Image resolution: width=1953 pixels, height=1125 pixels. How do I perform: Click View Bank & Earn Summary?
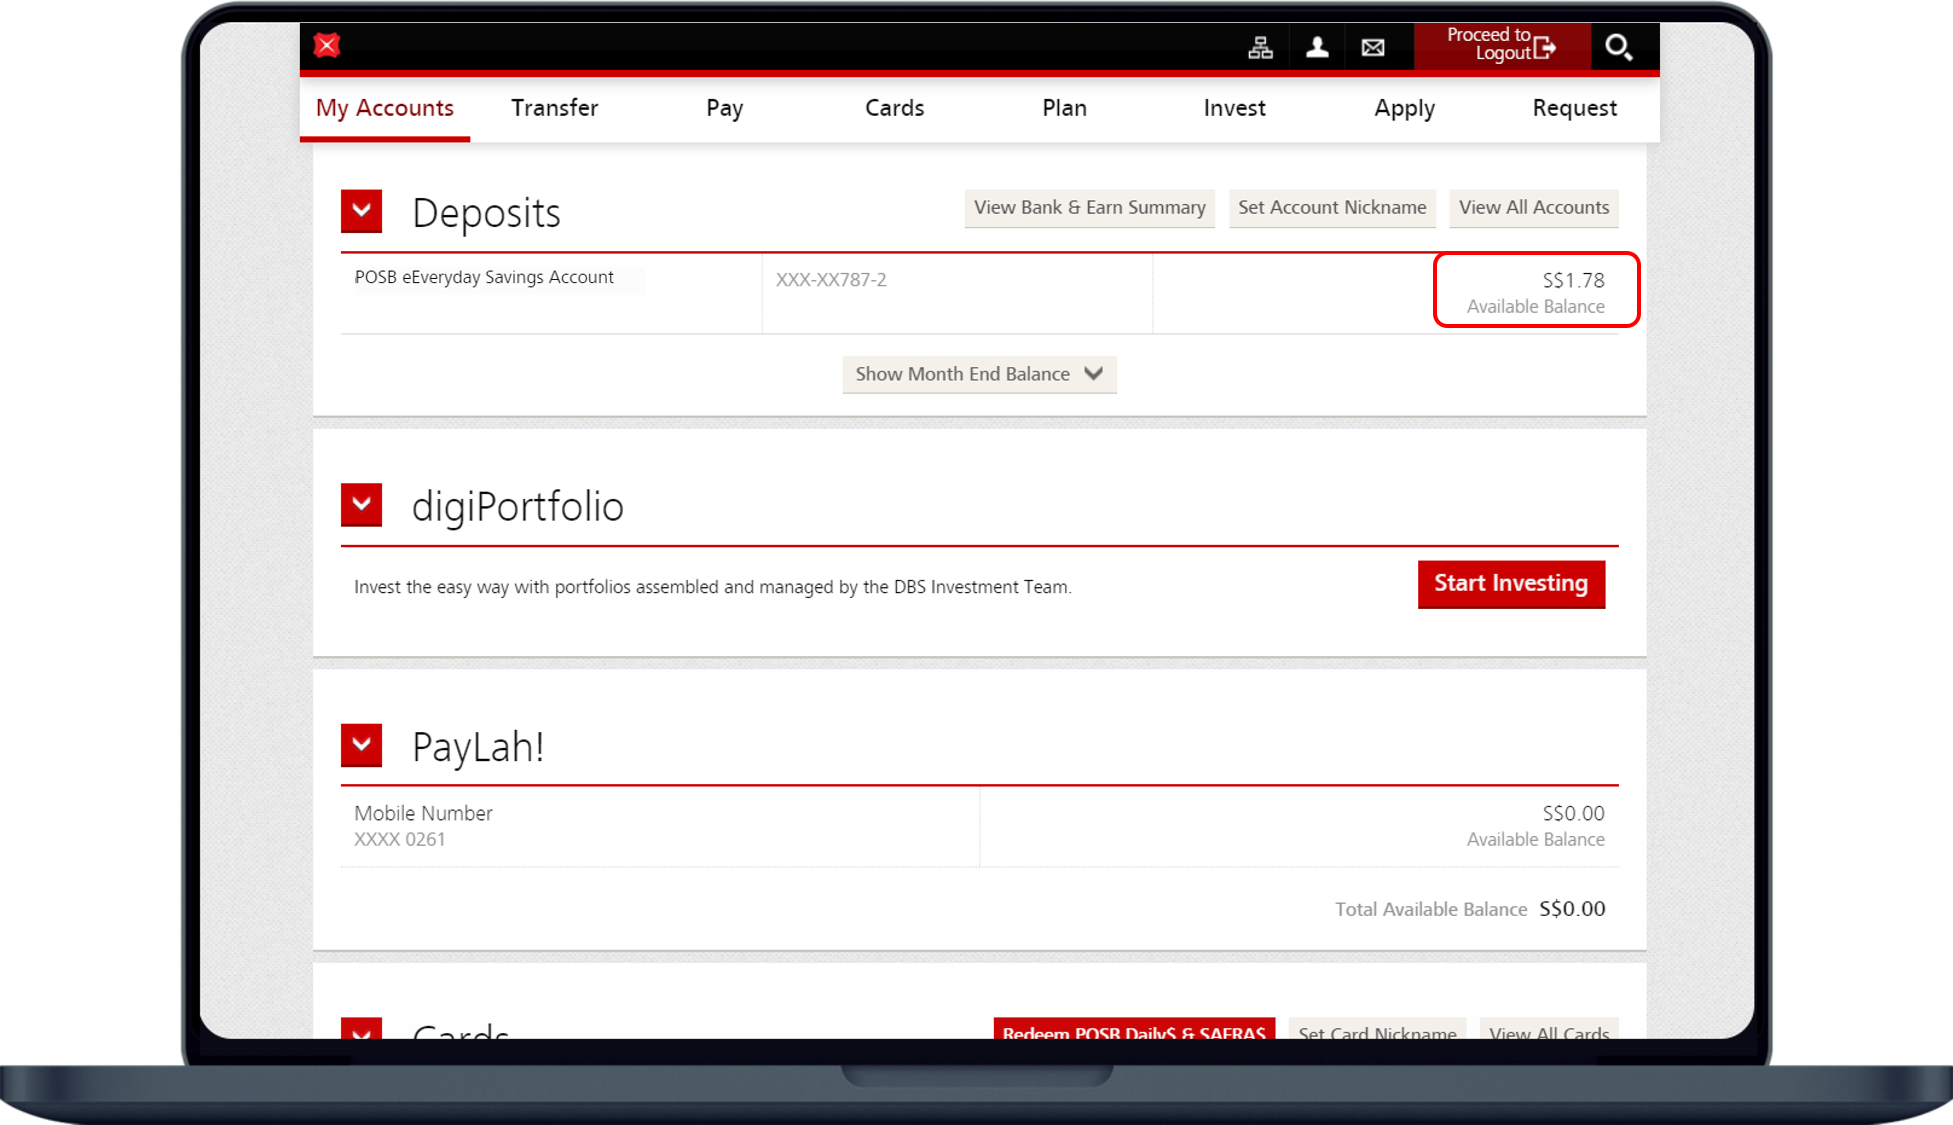1090,208
